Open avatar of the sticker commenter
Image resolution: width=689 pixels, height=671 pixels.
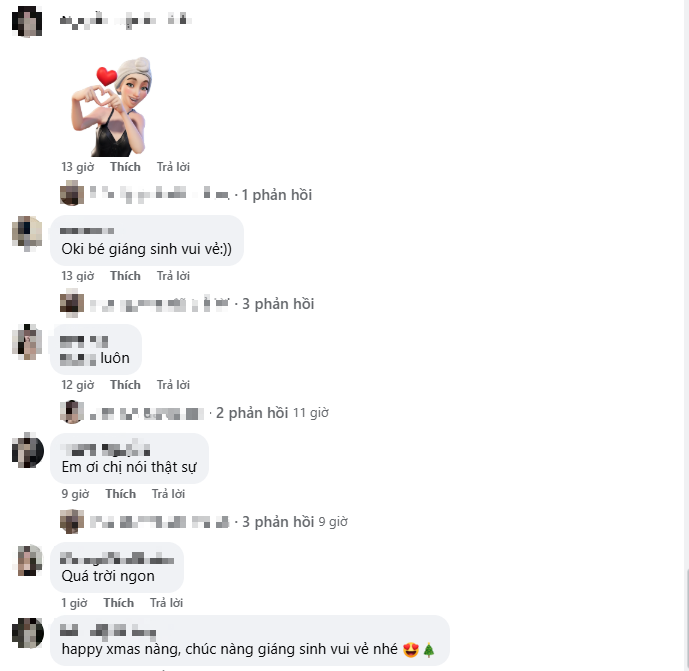pyautogui.click(x=27, y=21)
